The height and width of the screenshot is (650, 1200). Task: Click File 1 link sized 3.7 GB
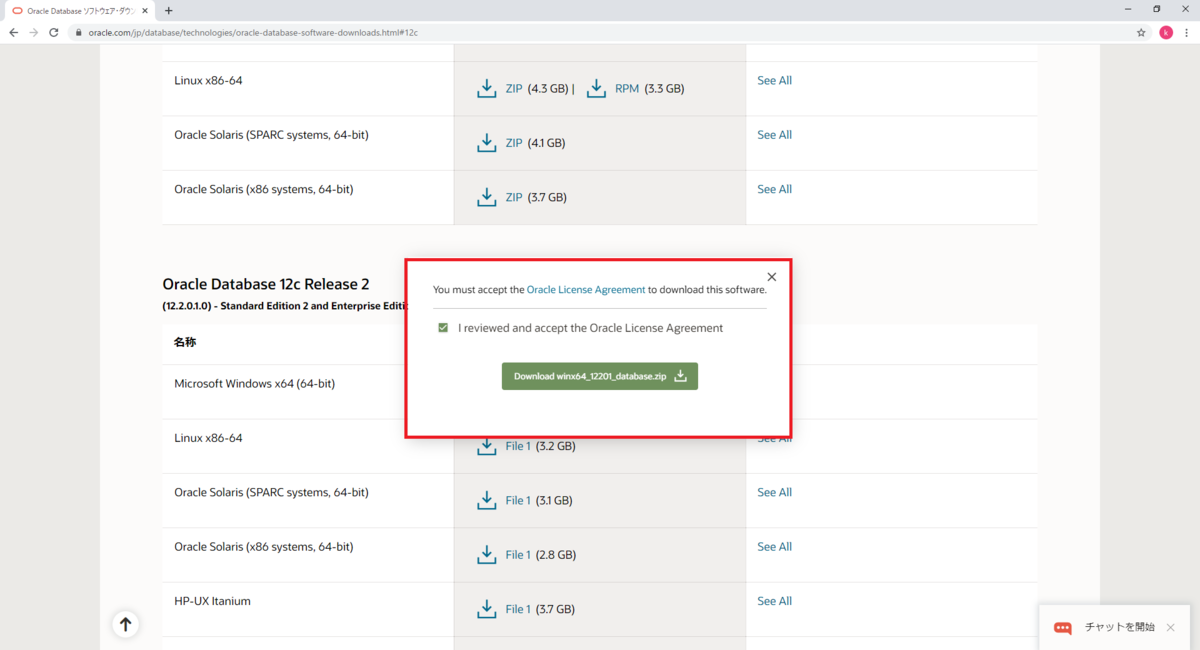518,609
